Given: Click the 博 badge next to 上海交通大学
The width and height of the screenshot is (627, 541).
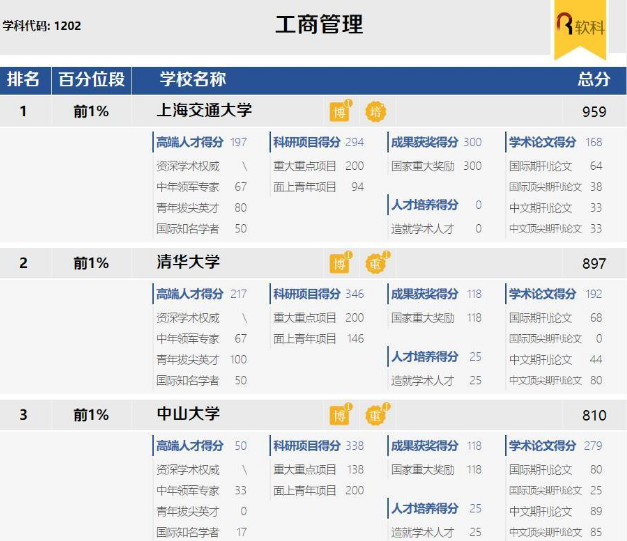Looking at the screenshot, I should (340, 111).
